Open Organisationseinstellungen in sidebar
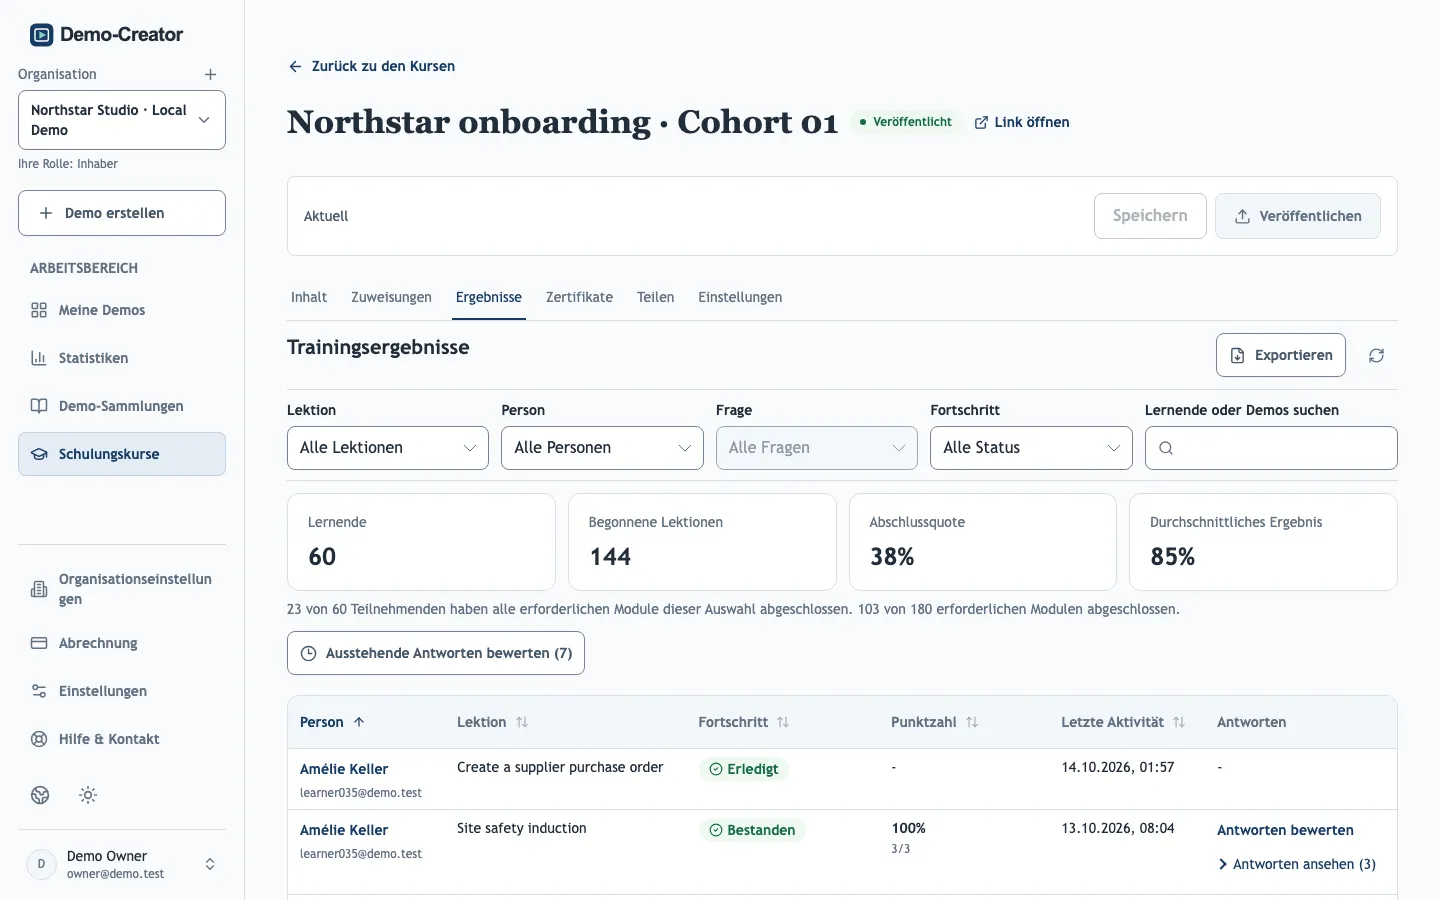This screenshot has height=900, width=1440. click(x=122, y=589)
